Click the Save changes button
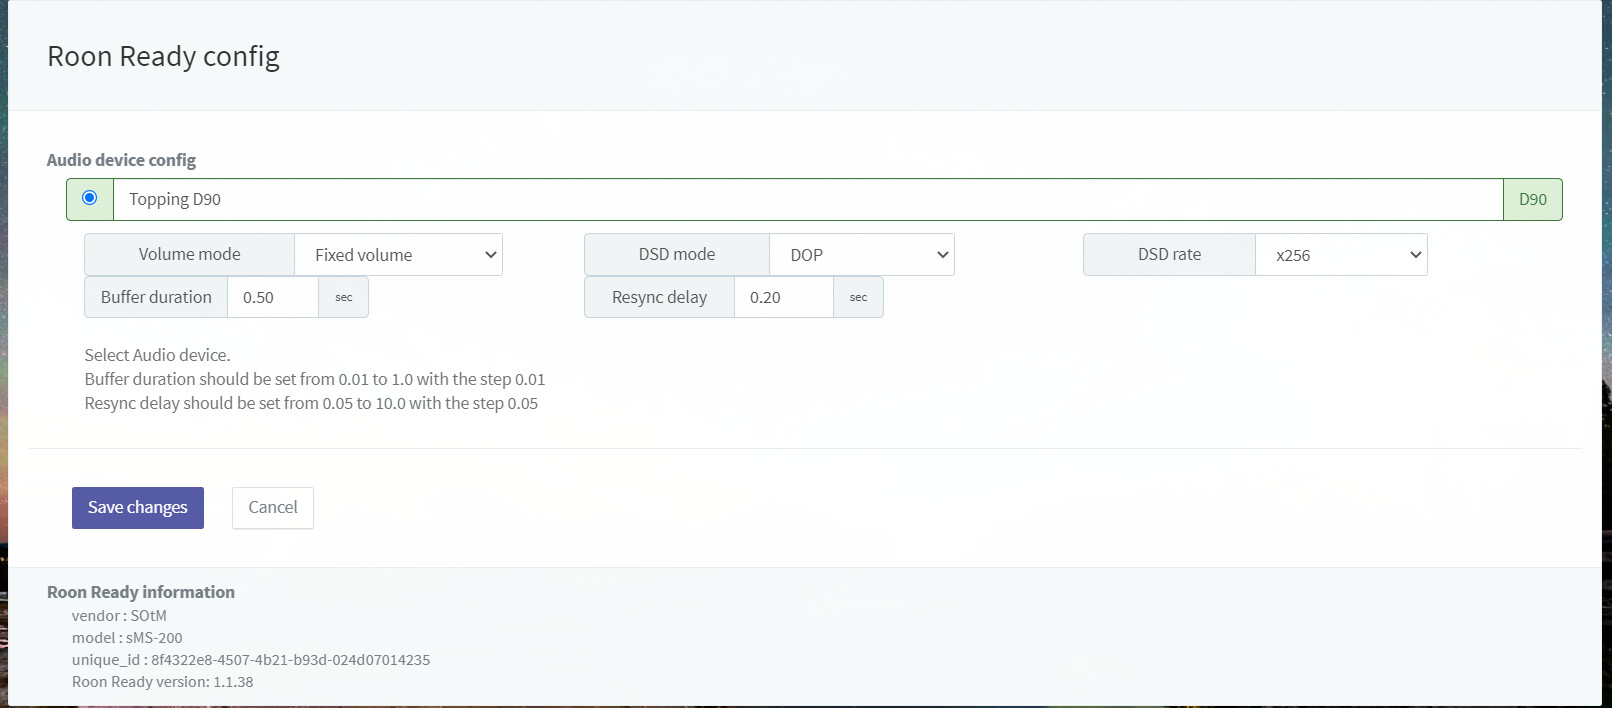Viewport: 1612px width, 708px height. (x=138, y=508)
